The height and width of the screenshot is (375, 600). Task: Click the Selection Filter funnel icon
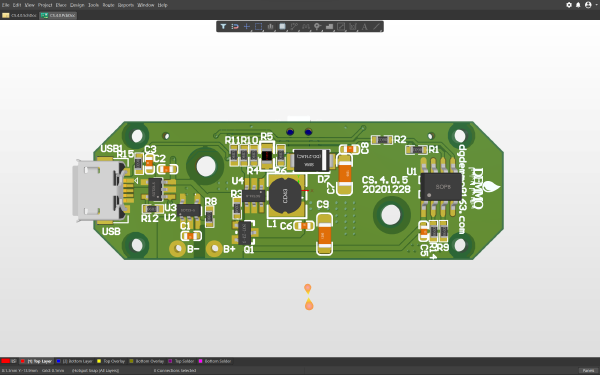tap(223, 26)
